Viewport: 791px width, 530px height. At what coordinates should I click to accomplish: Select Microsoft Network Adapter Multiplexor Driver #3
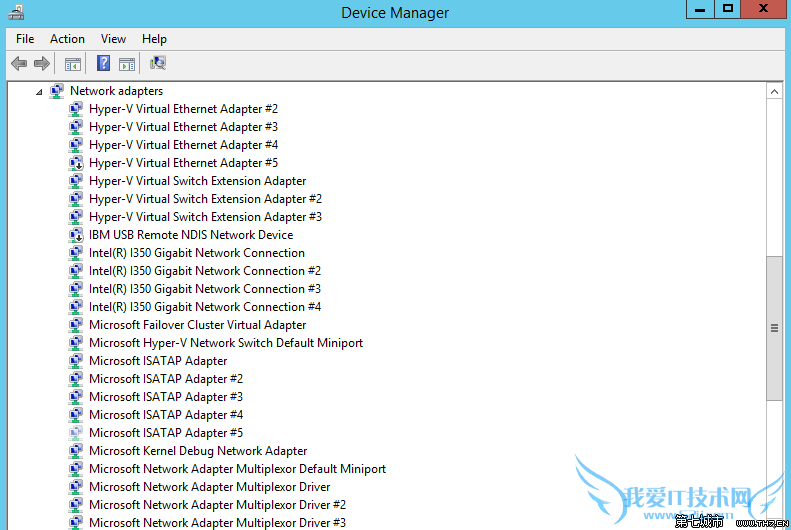pos(217,523)
